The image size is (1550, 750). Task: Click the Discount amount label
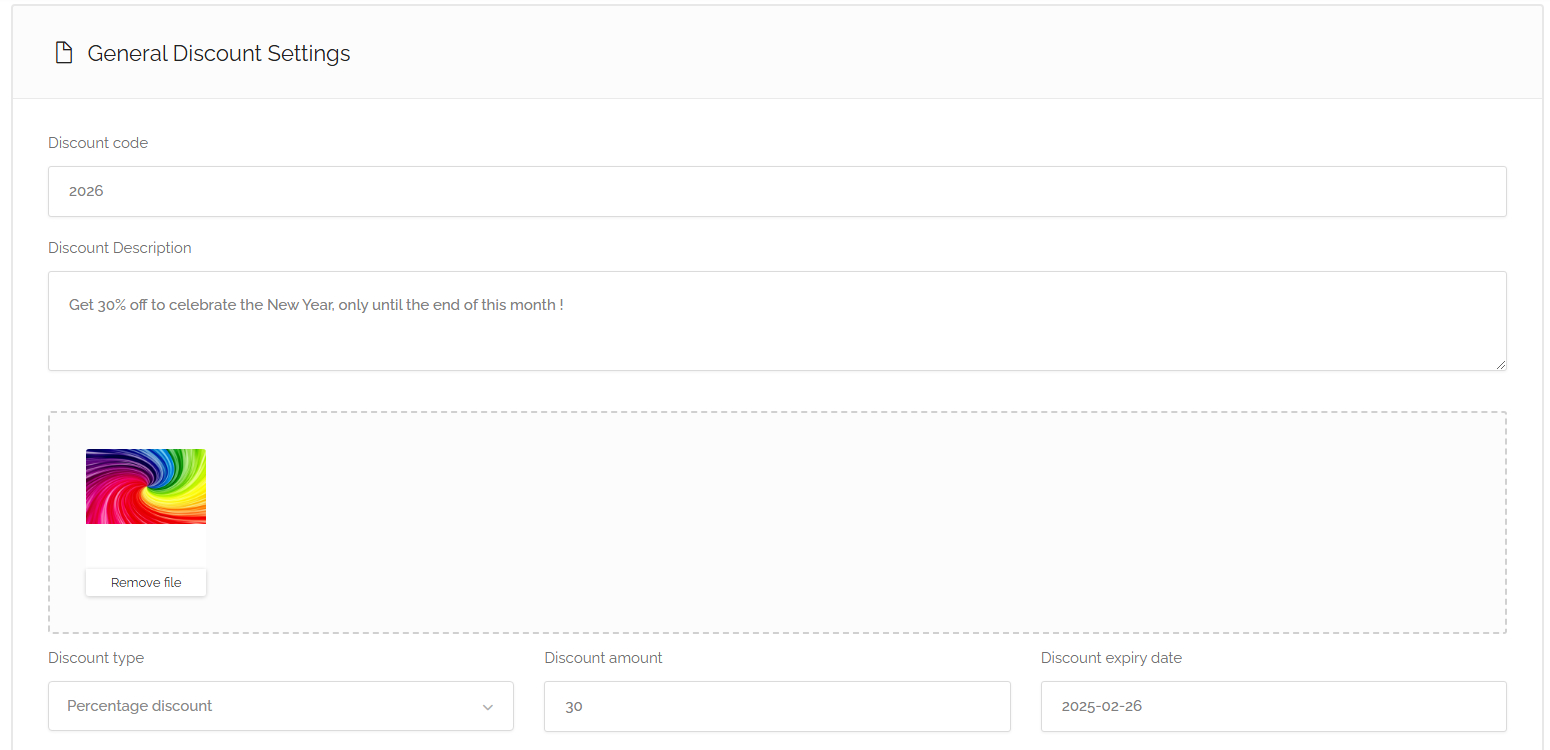603,658
